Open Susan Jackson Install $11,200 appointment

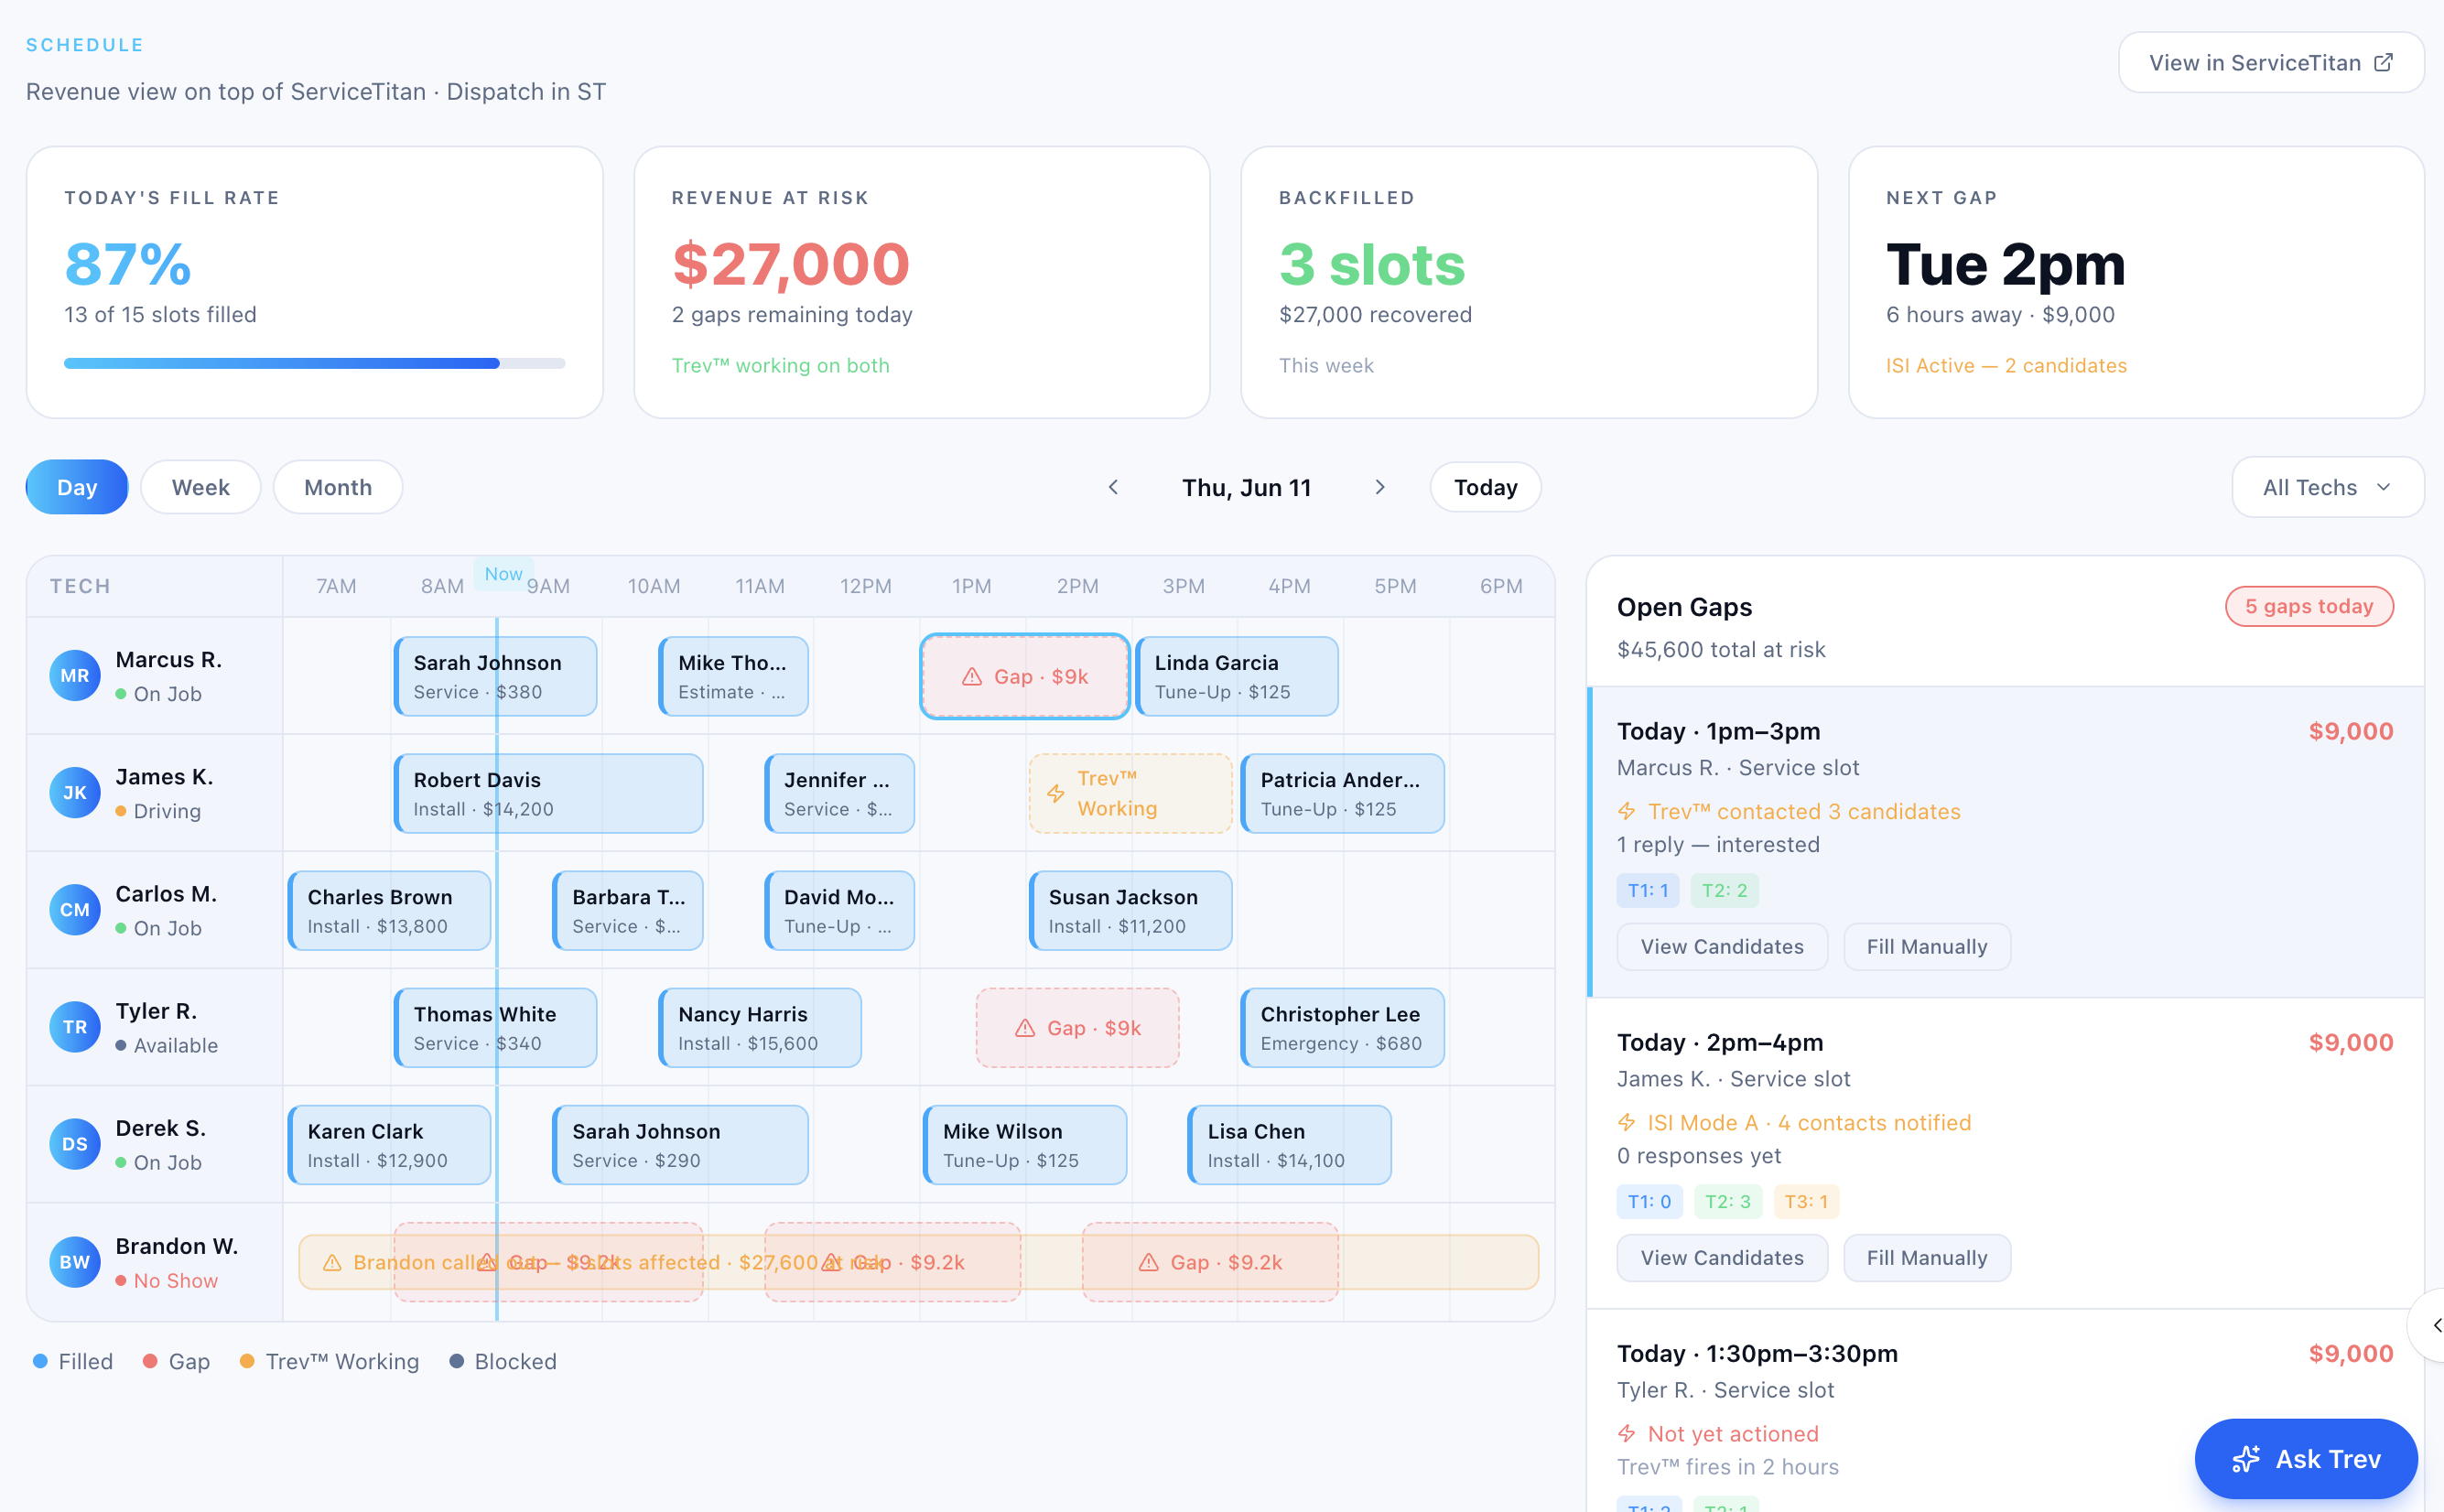(1131, 911)
